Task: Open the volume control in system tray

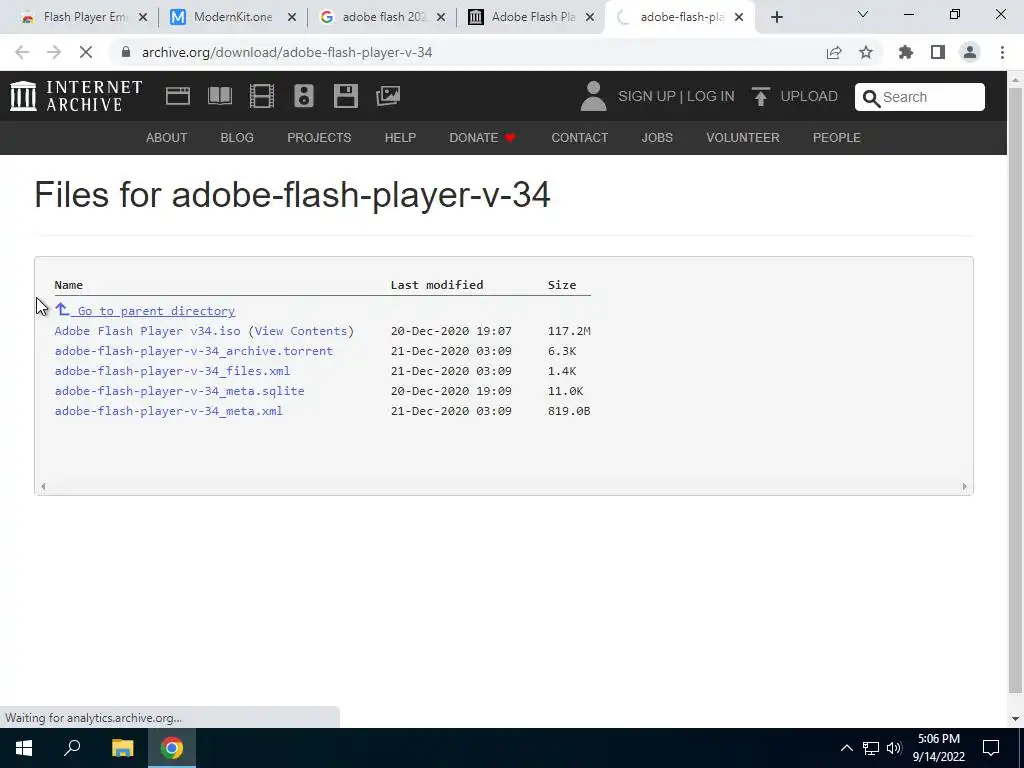Action: [894, 748]
